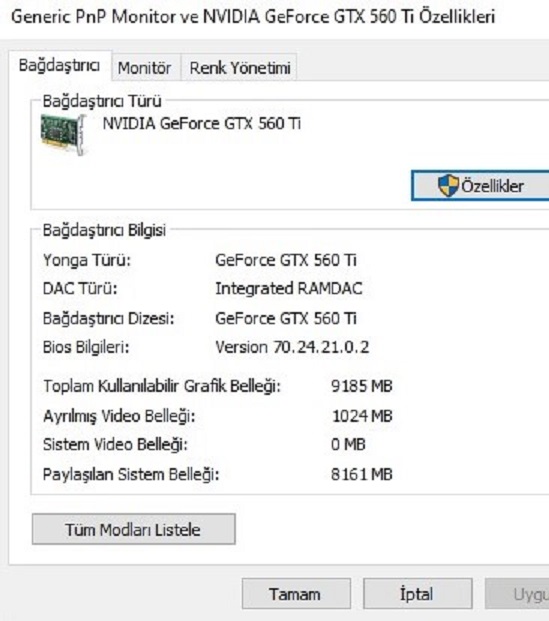
Task: Cancel using the İptal button
Action: (417, 594)
